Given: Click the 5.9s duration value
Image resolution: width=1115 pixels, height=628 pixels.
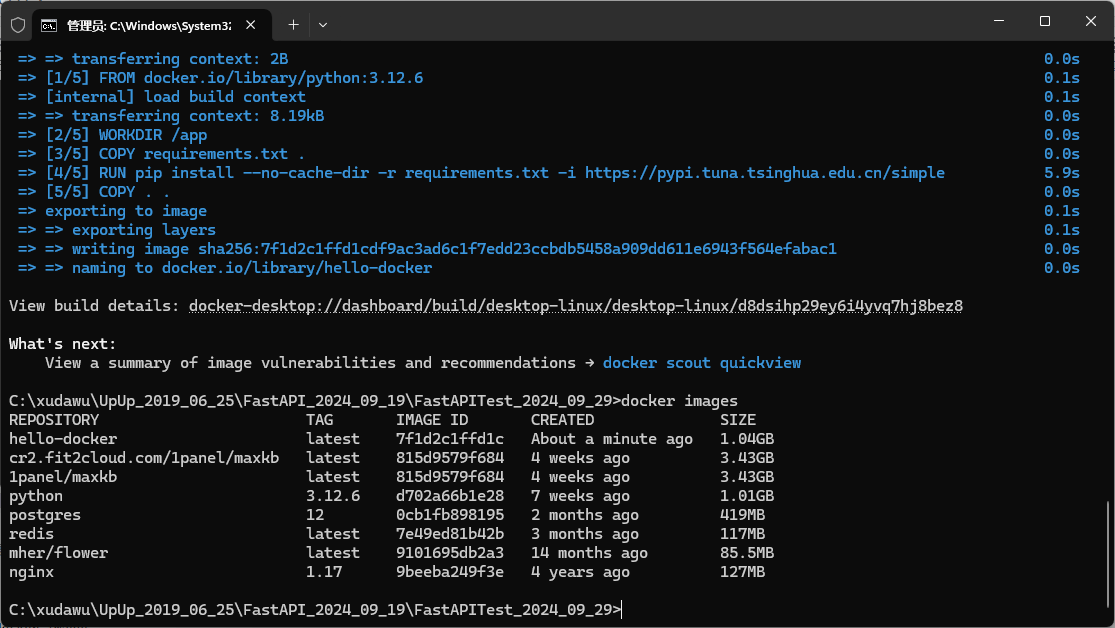Looking at the screenshot, I should pos(1062,173).
